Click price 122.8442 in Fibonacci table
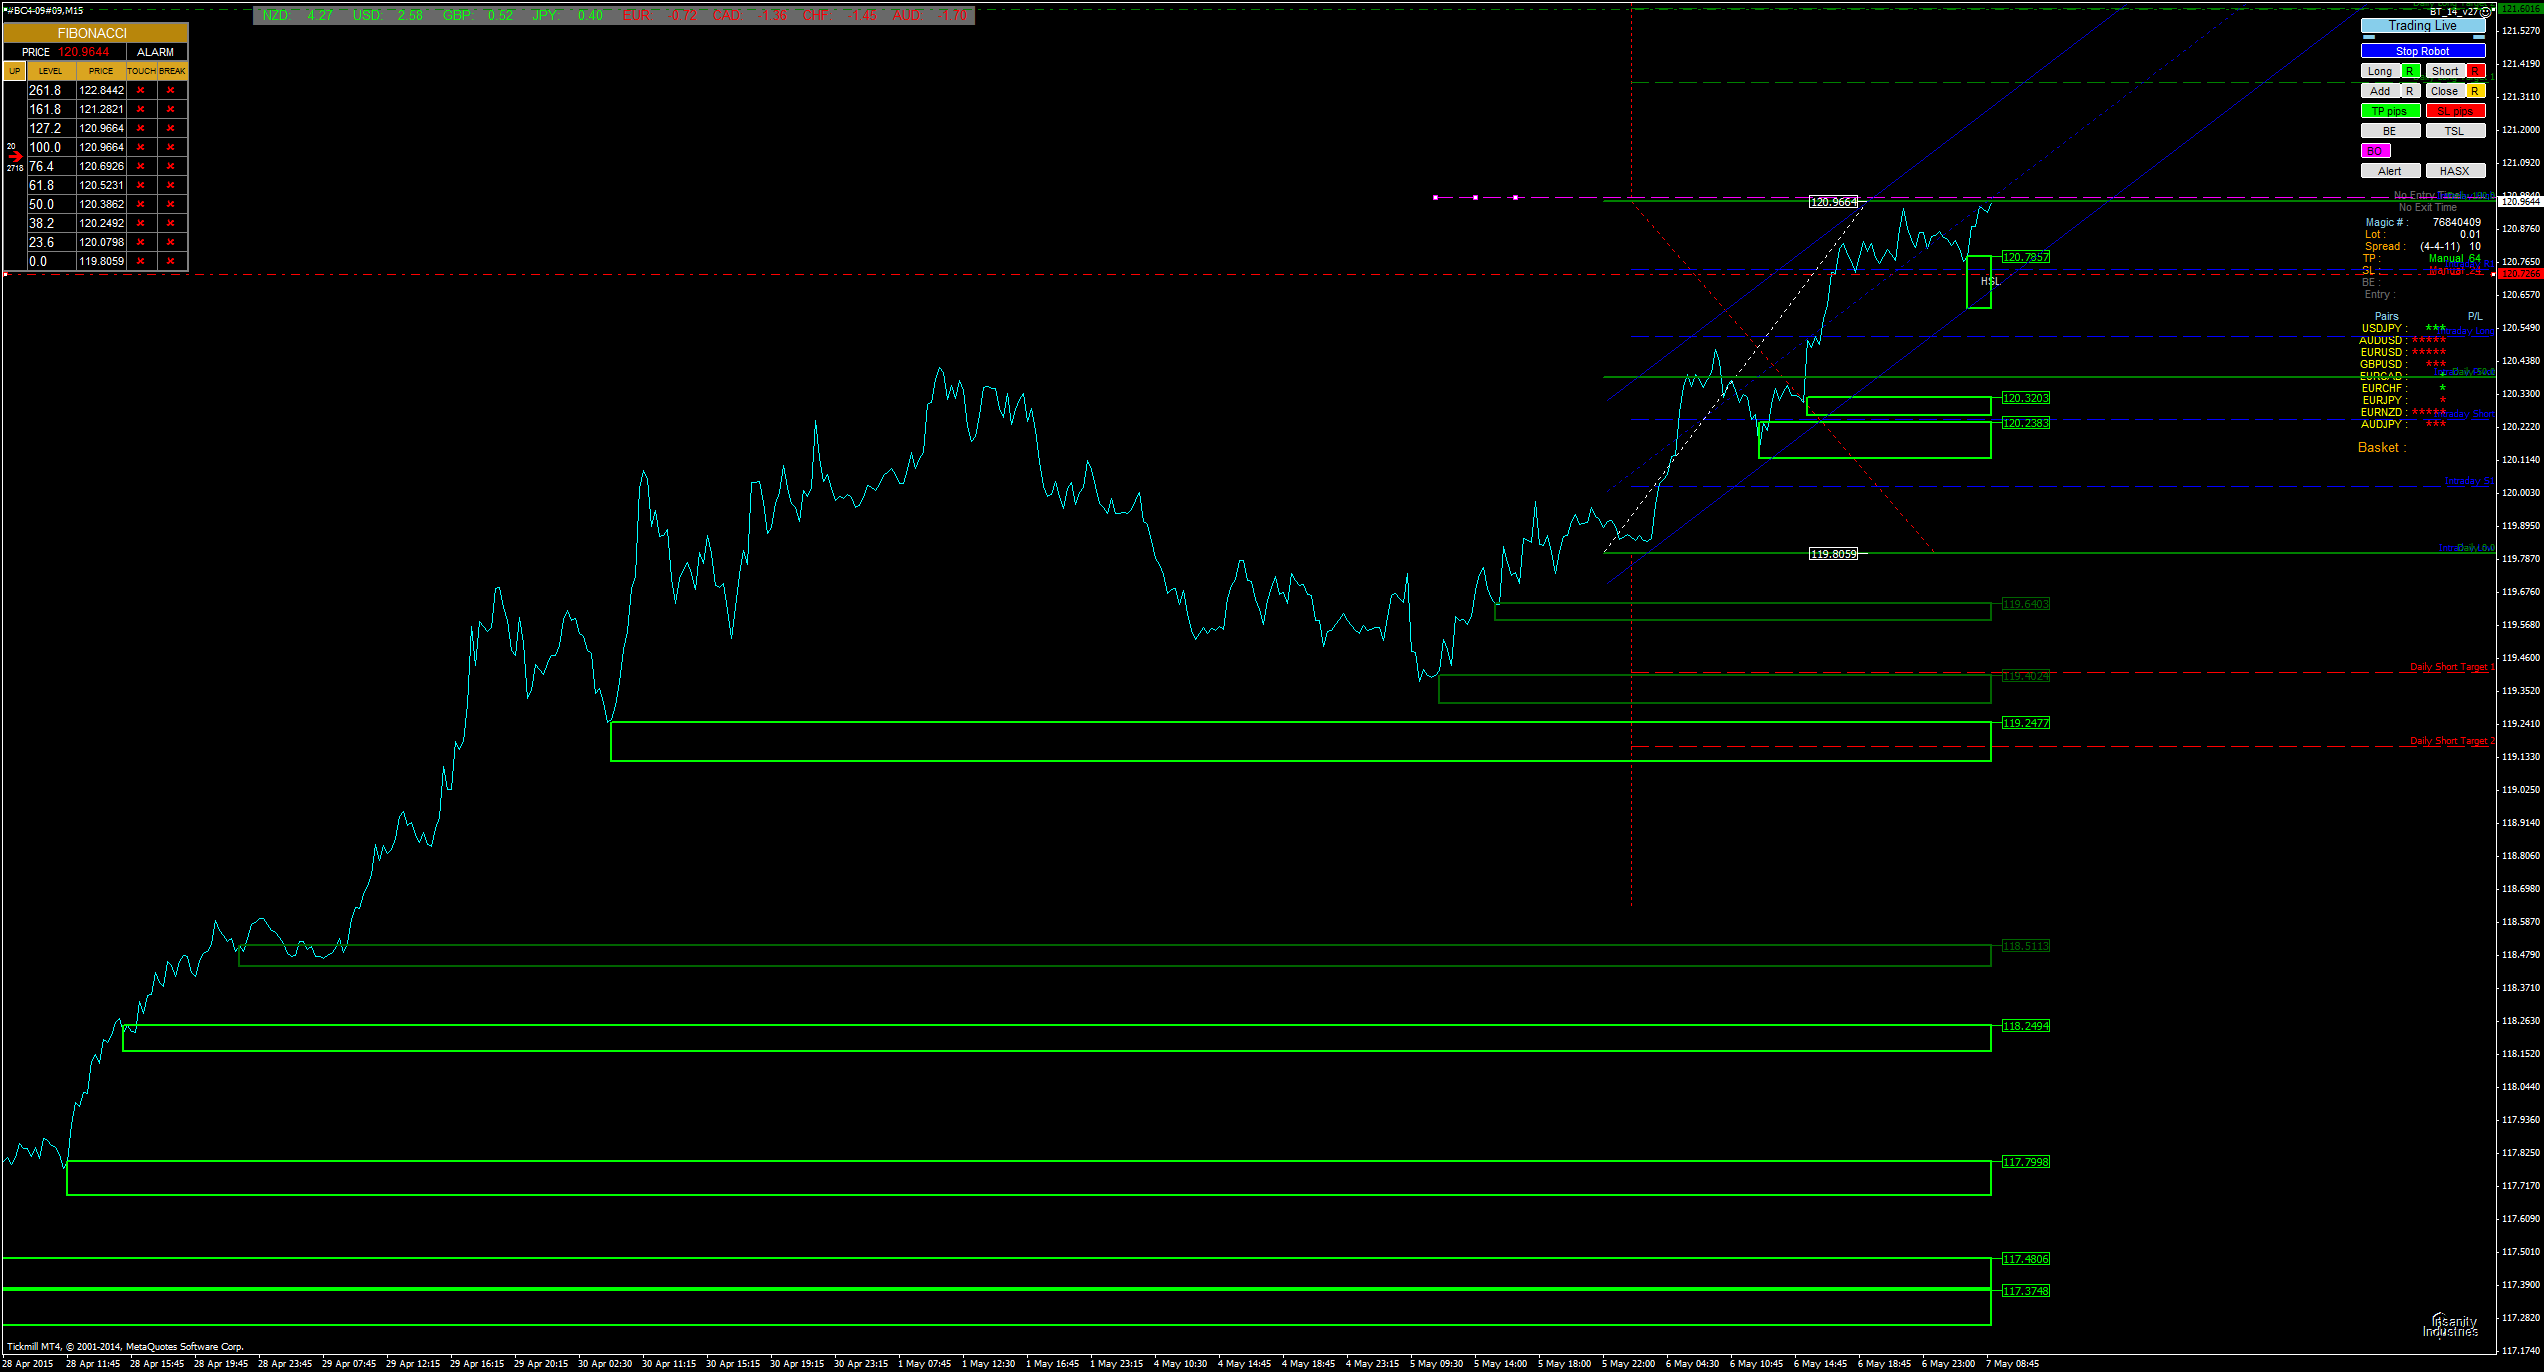Viewport: 2544px width, 1372px height. pos(102,90)
